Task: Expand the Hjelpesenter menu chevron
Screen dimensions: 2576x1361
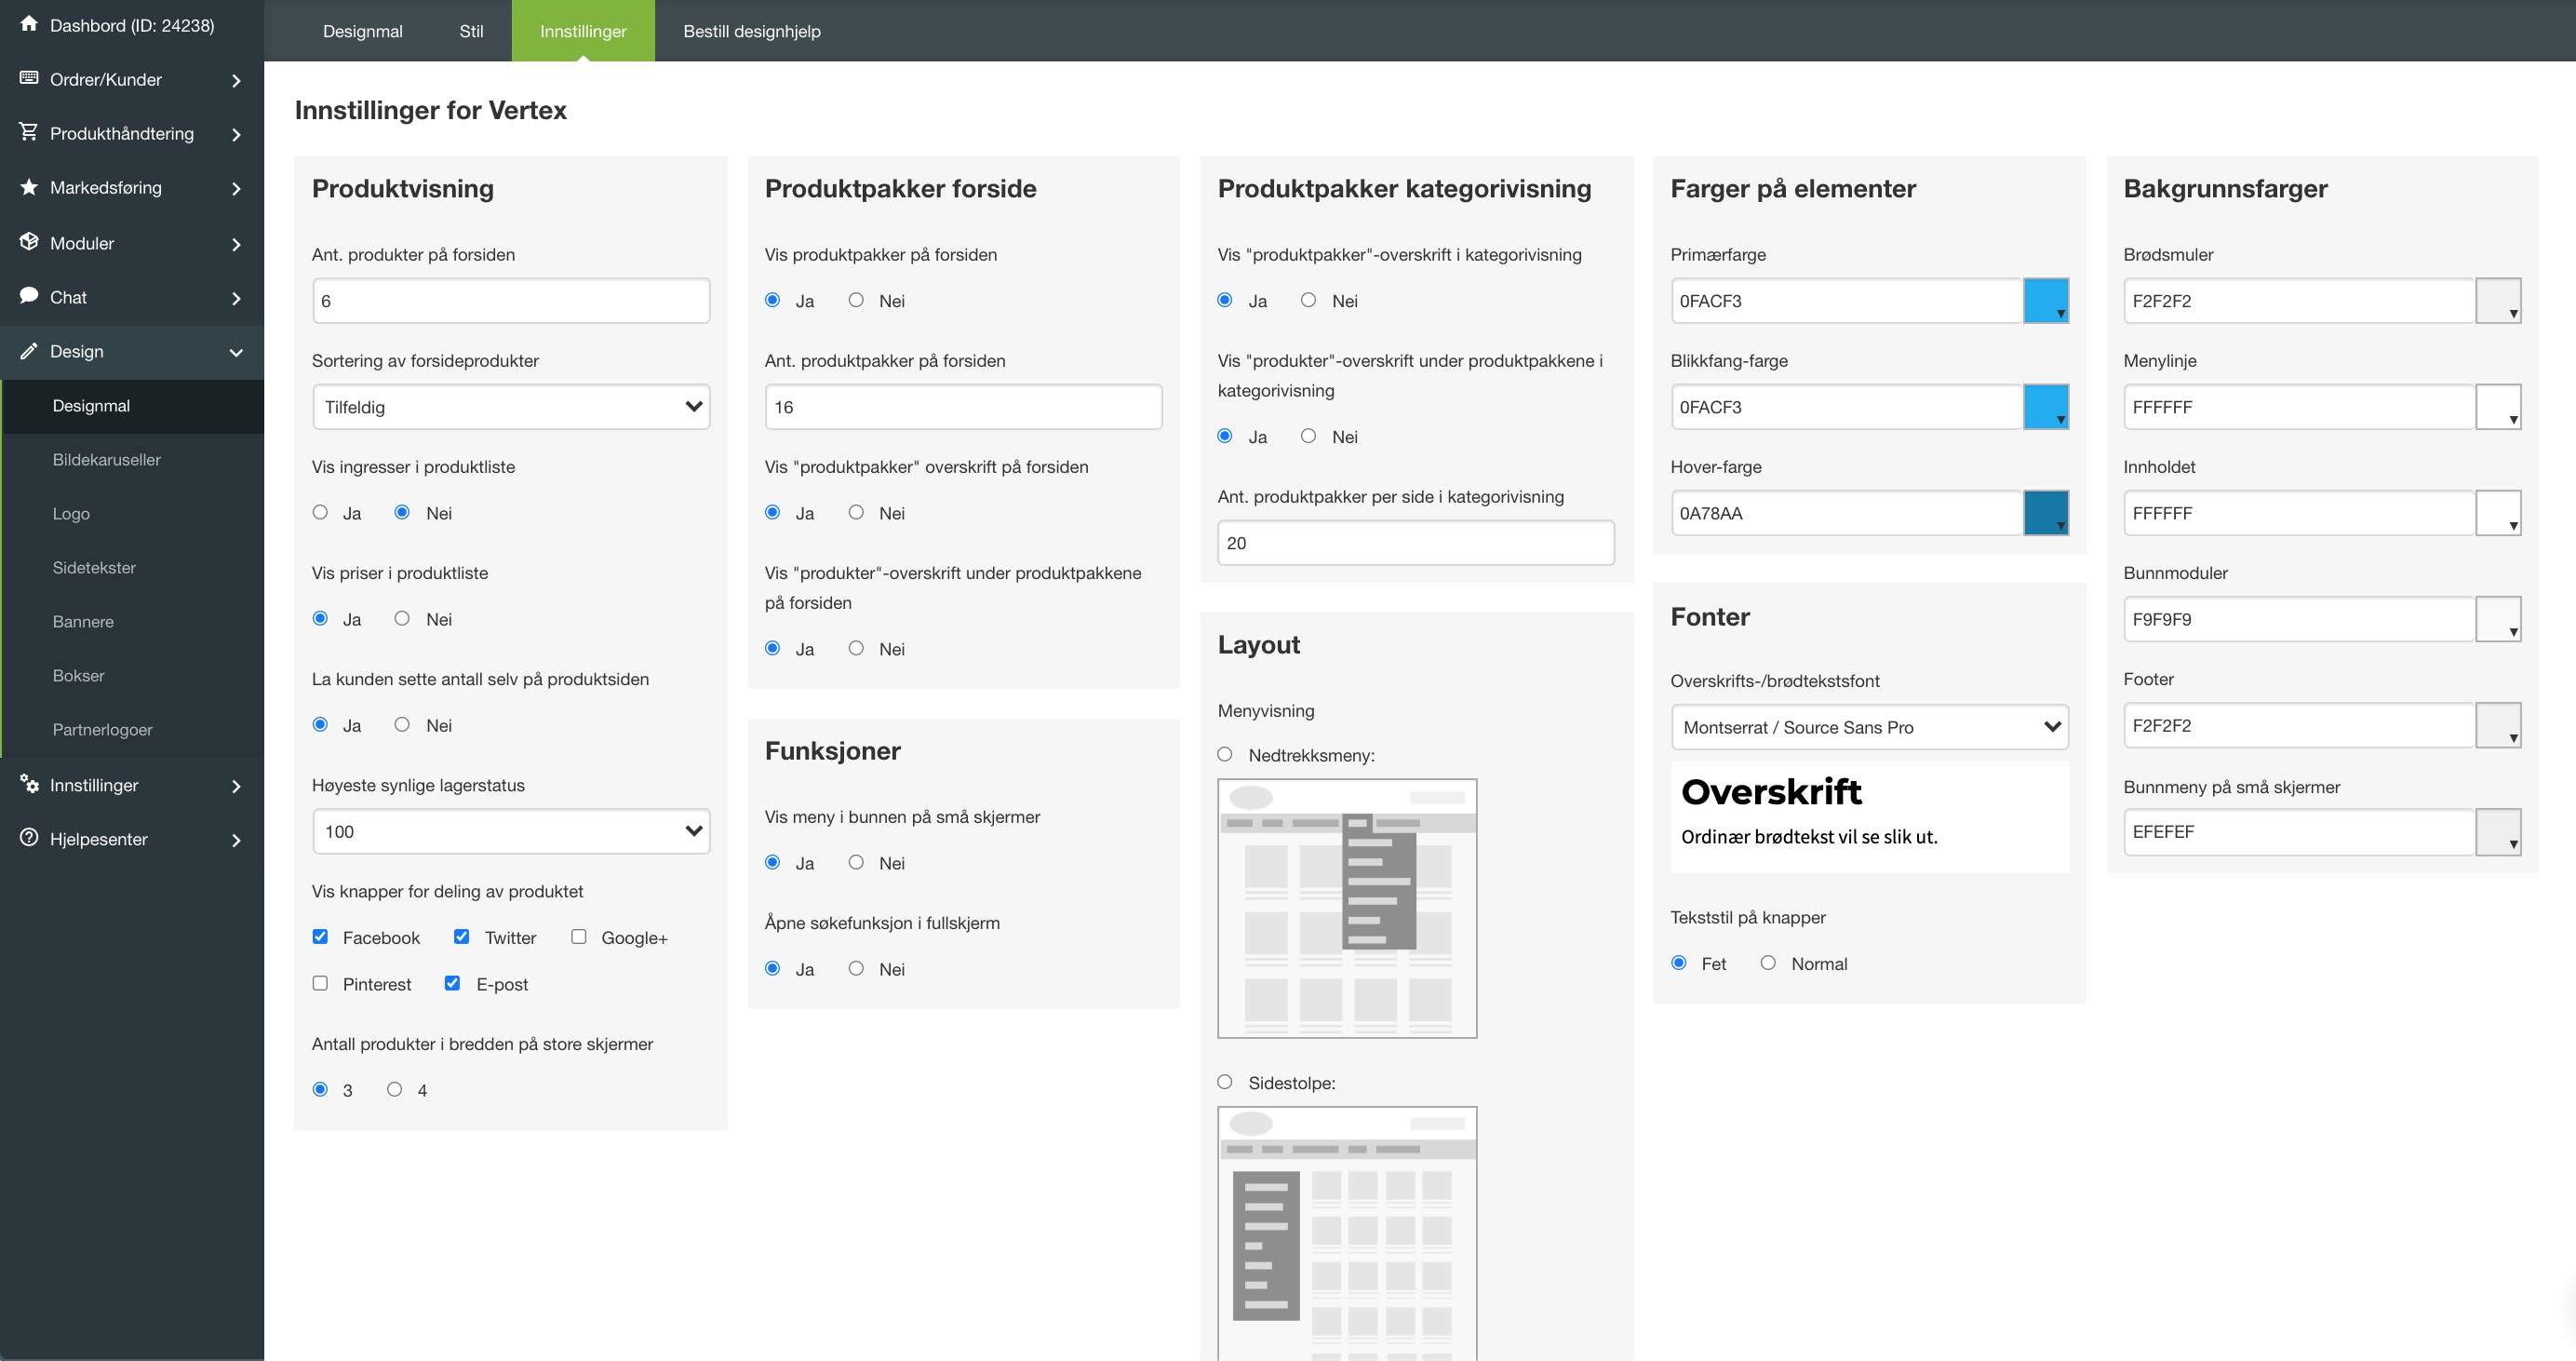Action: click(x=236, y=840)
